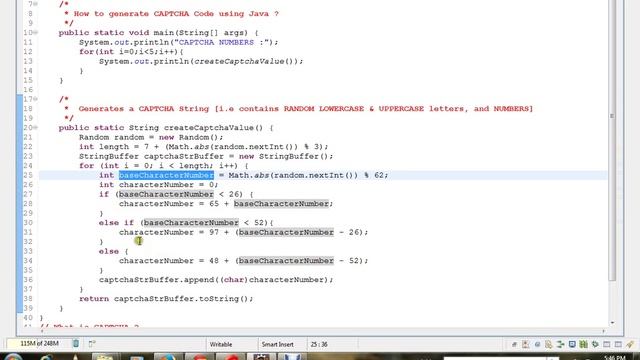Click the heap status 115M of 248M
Screen dimensions: 640x360
(39, 344)
